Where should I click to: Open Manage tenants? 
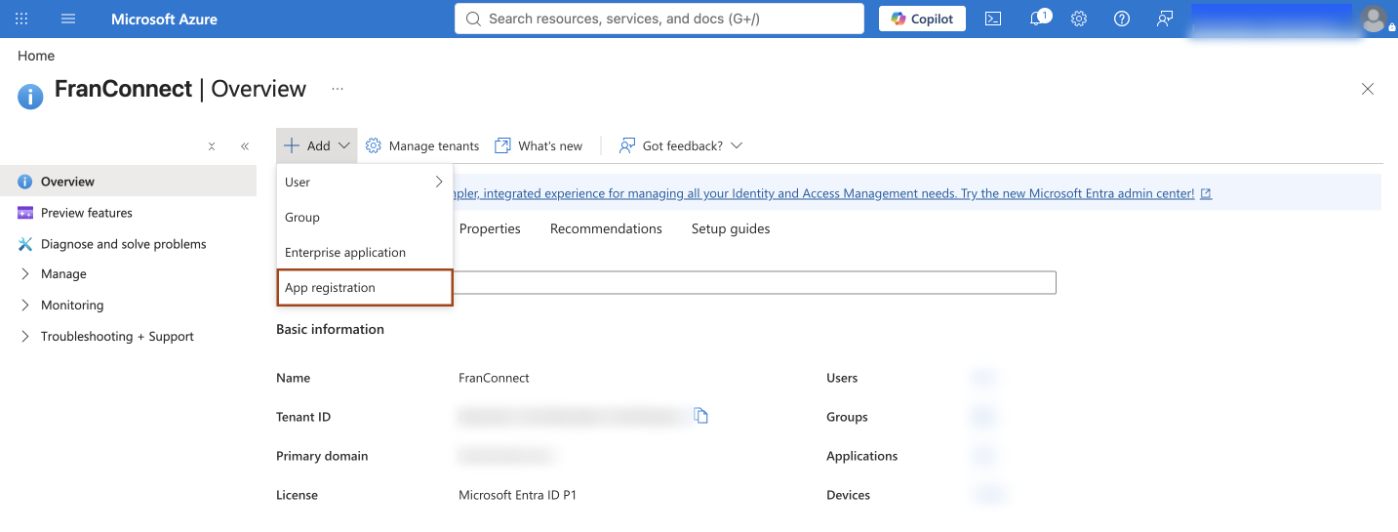(x=422, y=146)
